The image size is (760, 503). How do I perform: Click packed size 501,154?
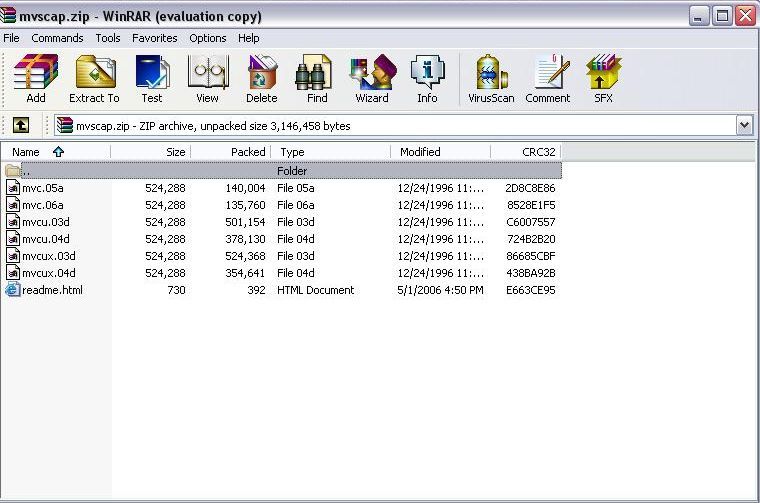click(245, 222)
